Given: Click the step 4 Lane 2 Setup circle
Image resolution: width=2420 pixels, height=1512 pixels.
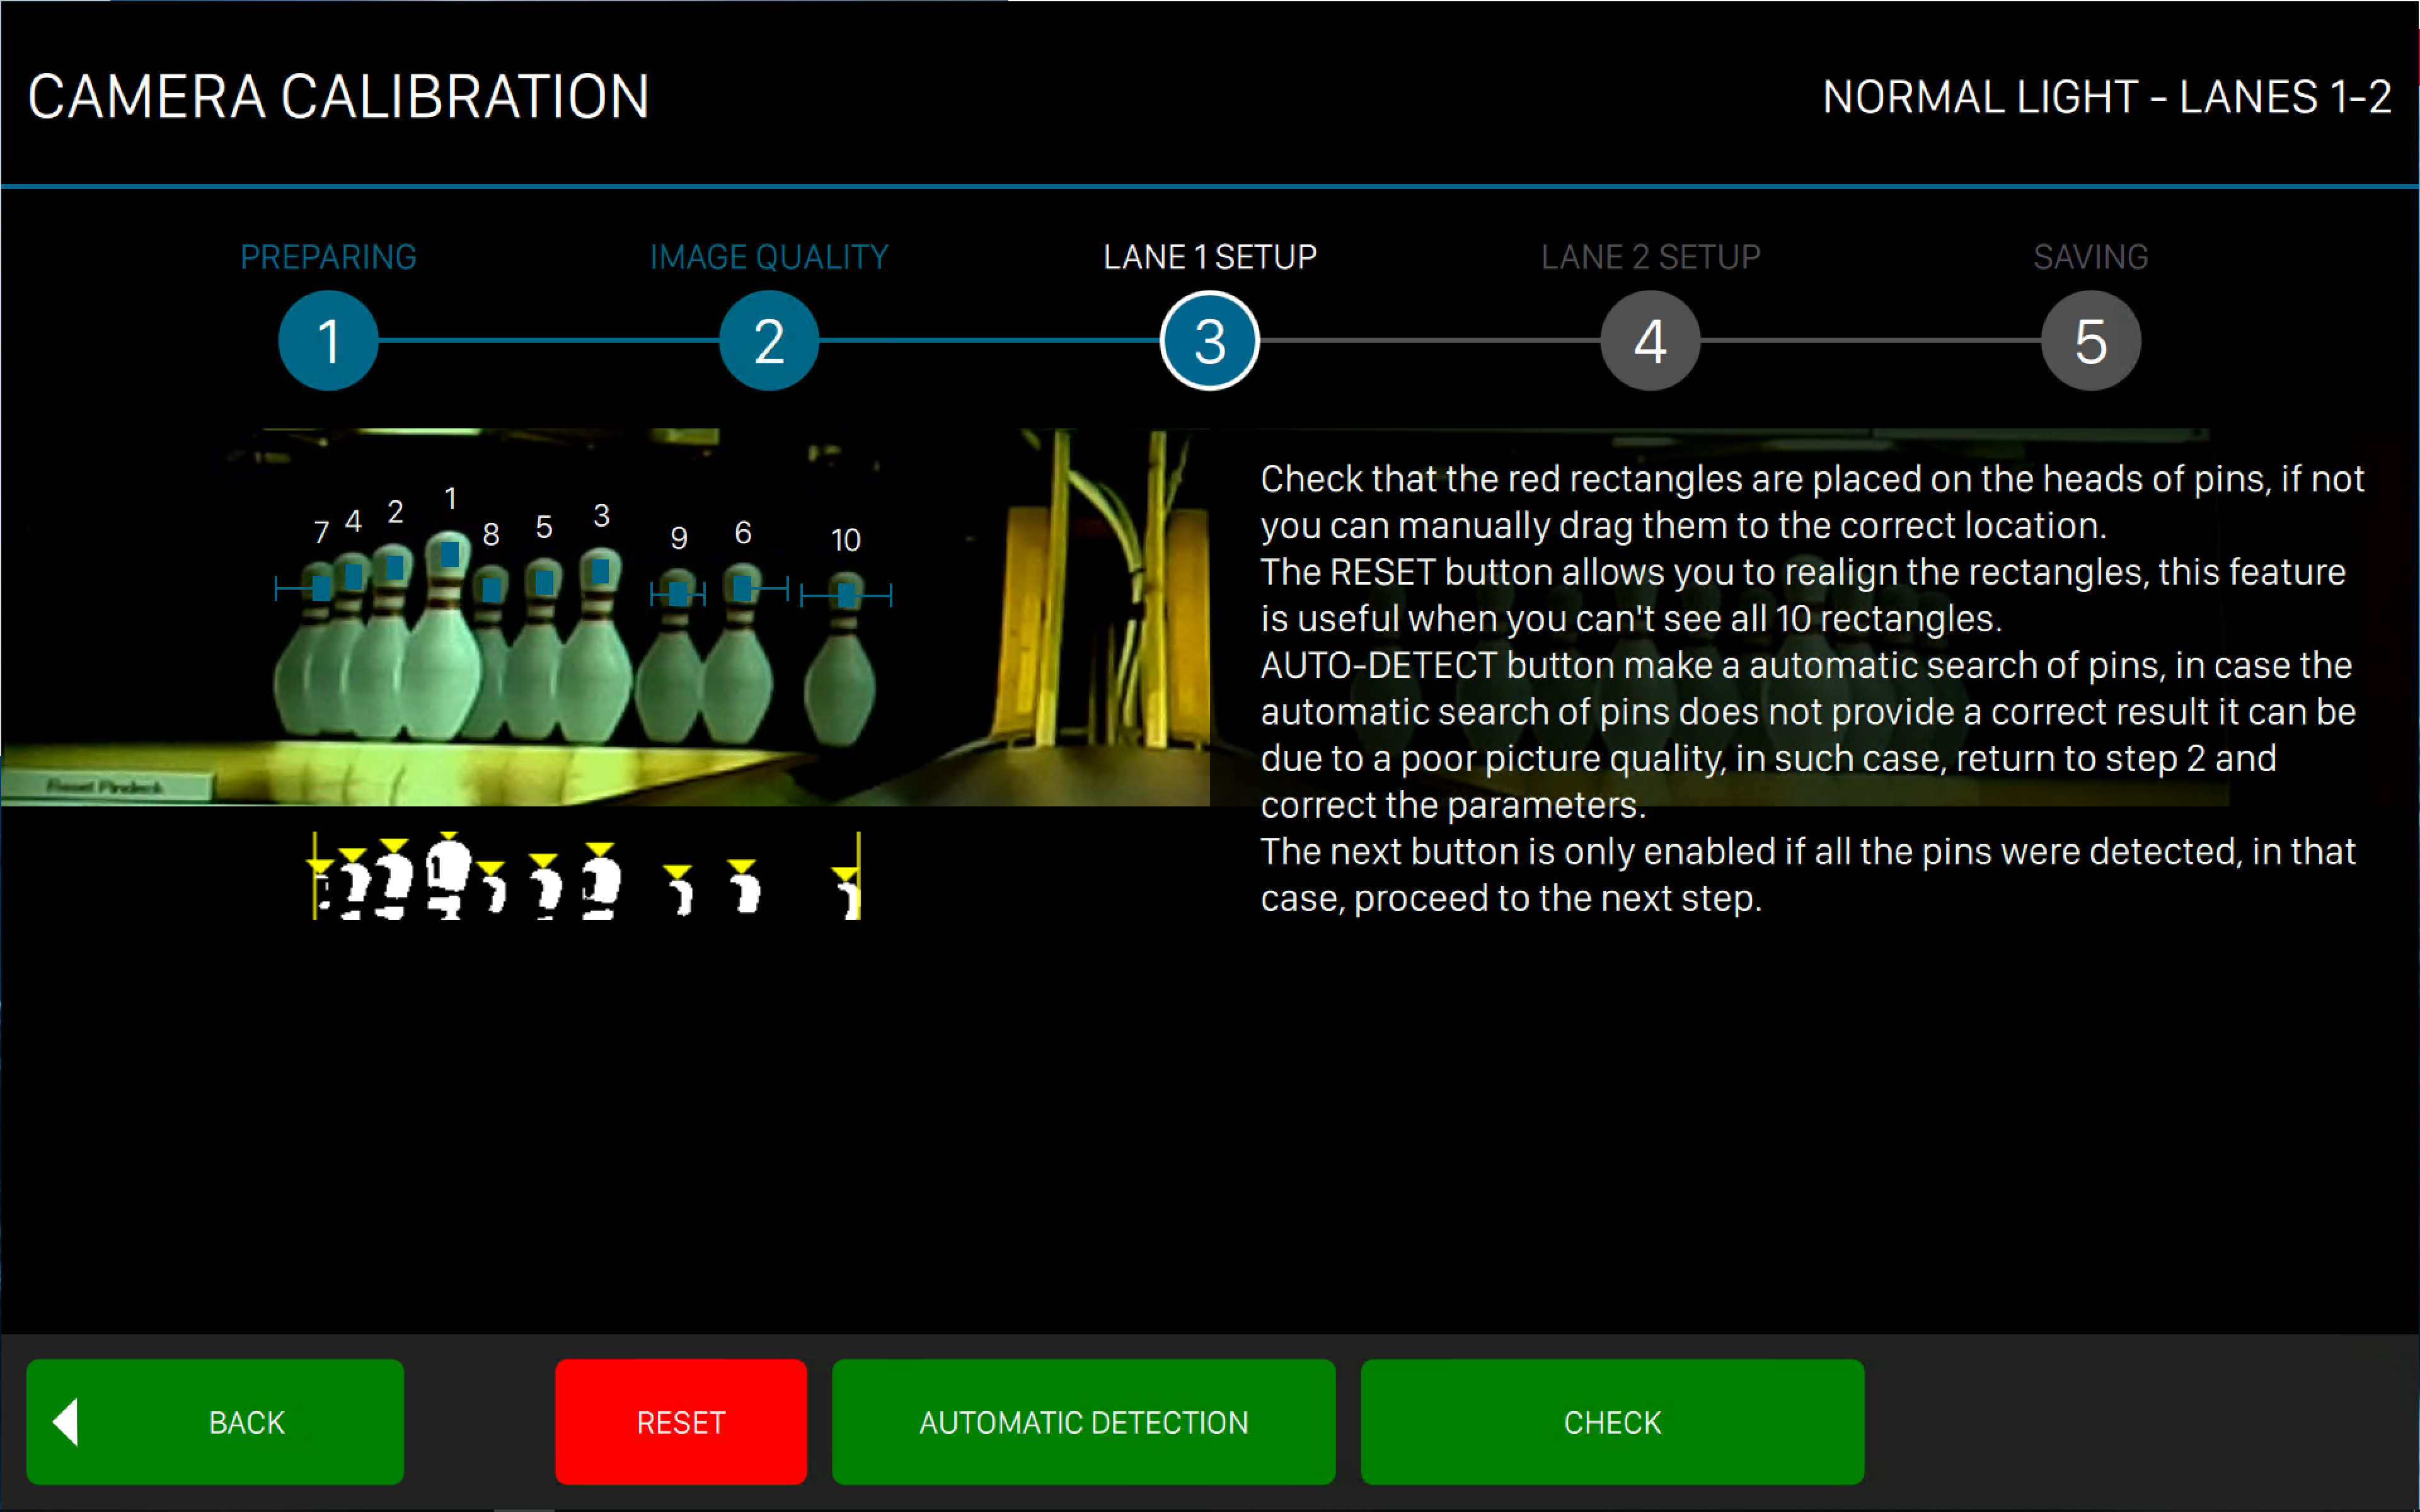Looking at the screenshot, I should coord(1650,341).
